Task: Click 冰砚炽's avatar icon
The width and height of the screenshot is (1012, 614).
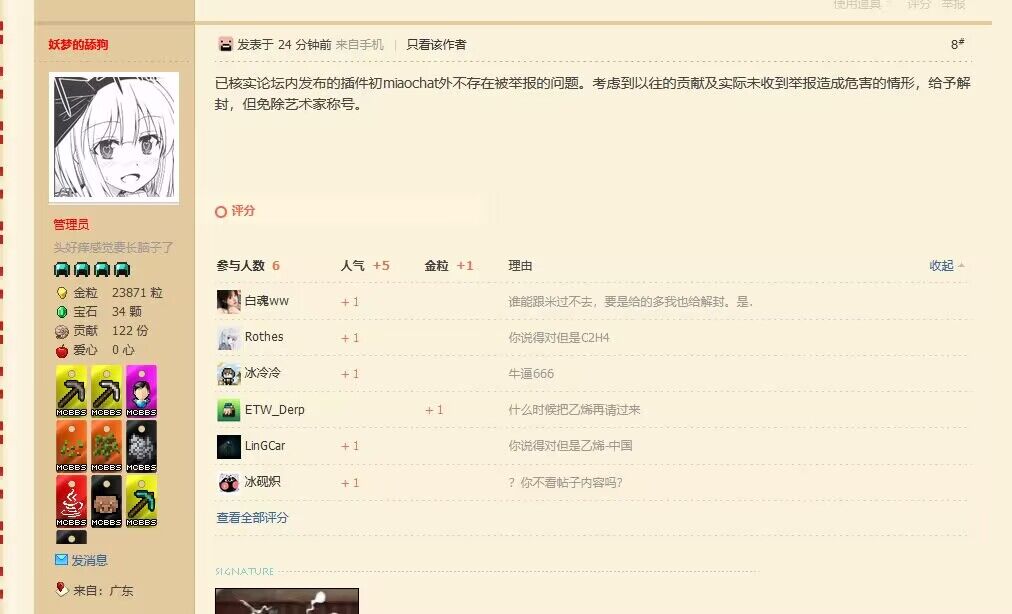Action: pyautogui.click(x=228, y=482)
